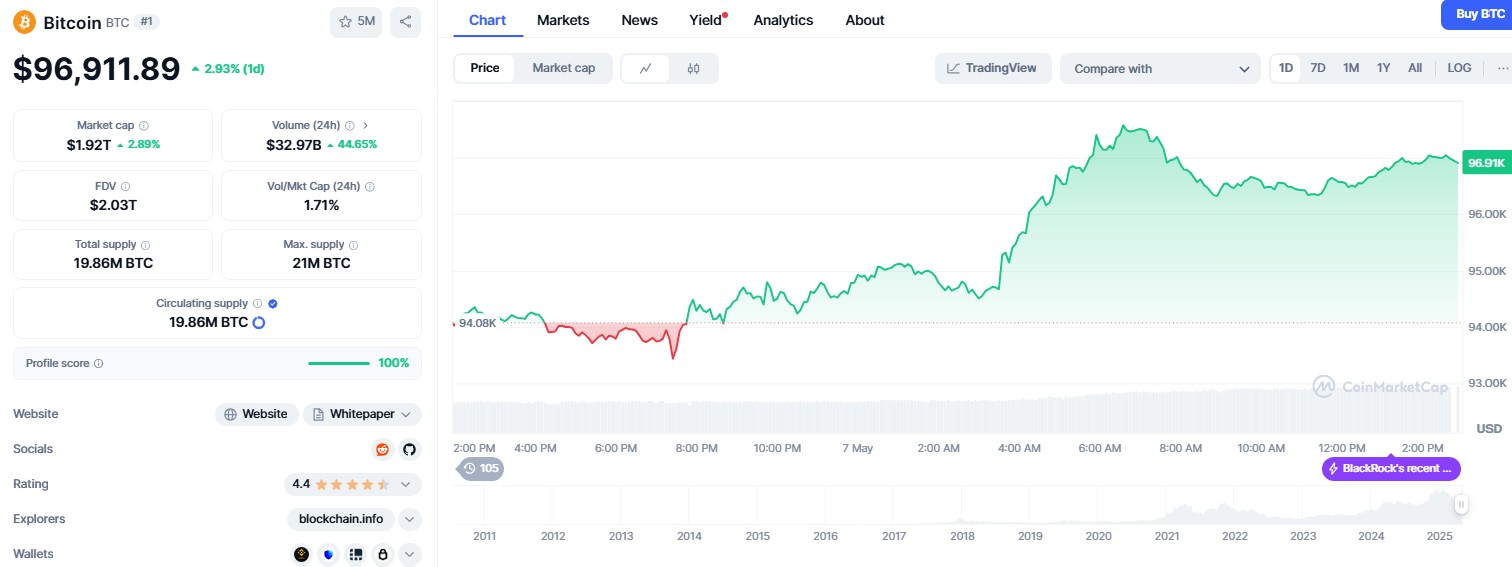Click the padlock wallet icon
Image resolution: width=1512 pixels, height=567 pixels.
click(382, 554)
